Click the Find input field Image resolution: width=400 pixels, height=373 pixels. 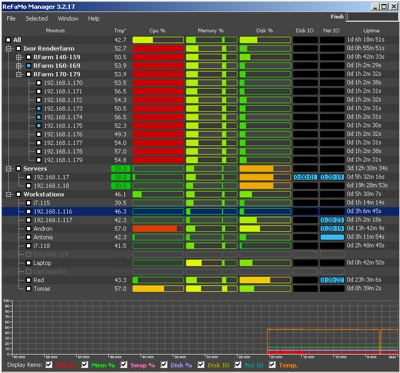[371, 17]
